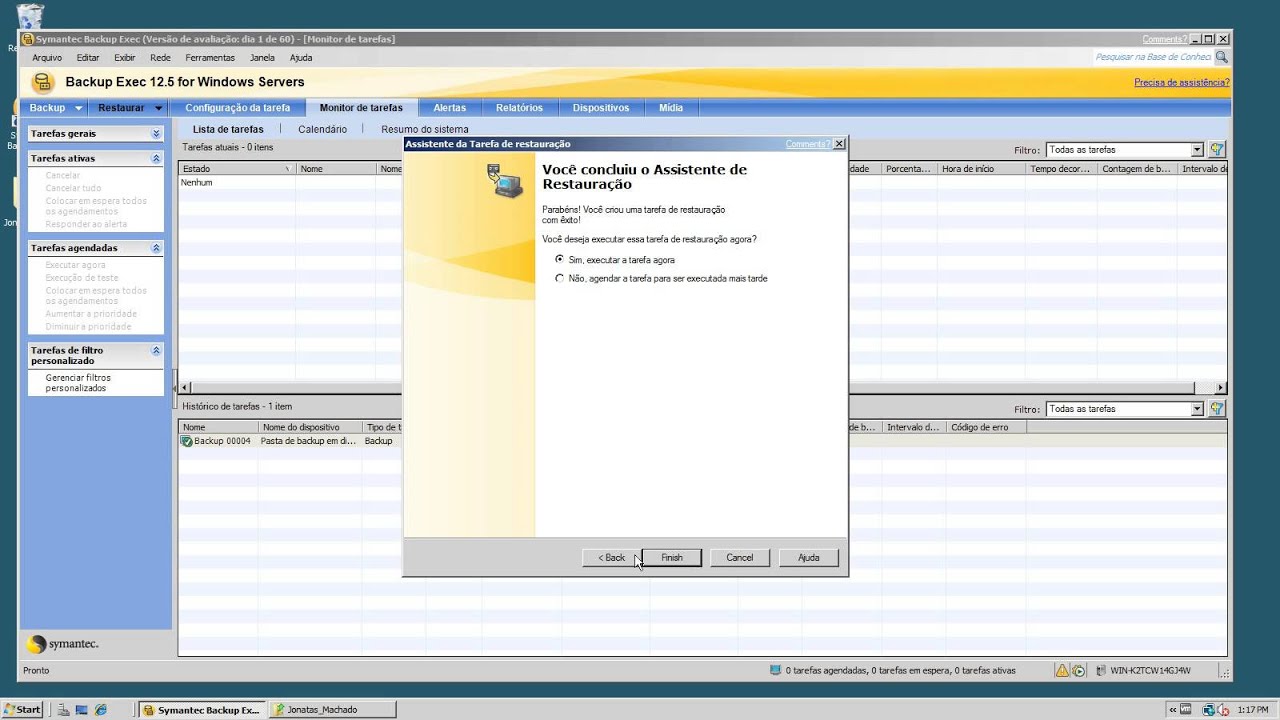Collapse the Tarefas agendadas panel
1280x720 pixels.
point(156,248)
